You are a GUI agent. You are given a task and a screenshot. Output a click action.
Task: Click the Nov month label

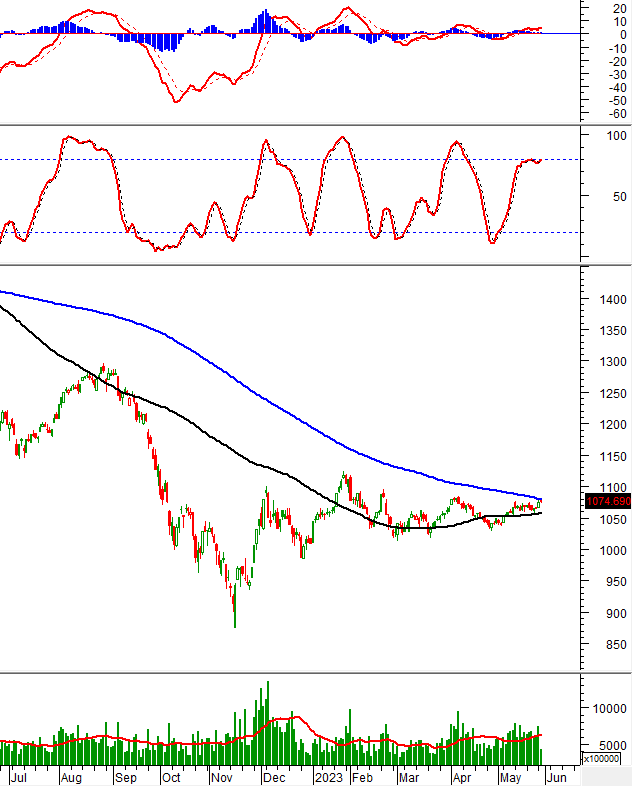point(222,777)
